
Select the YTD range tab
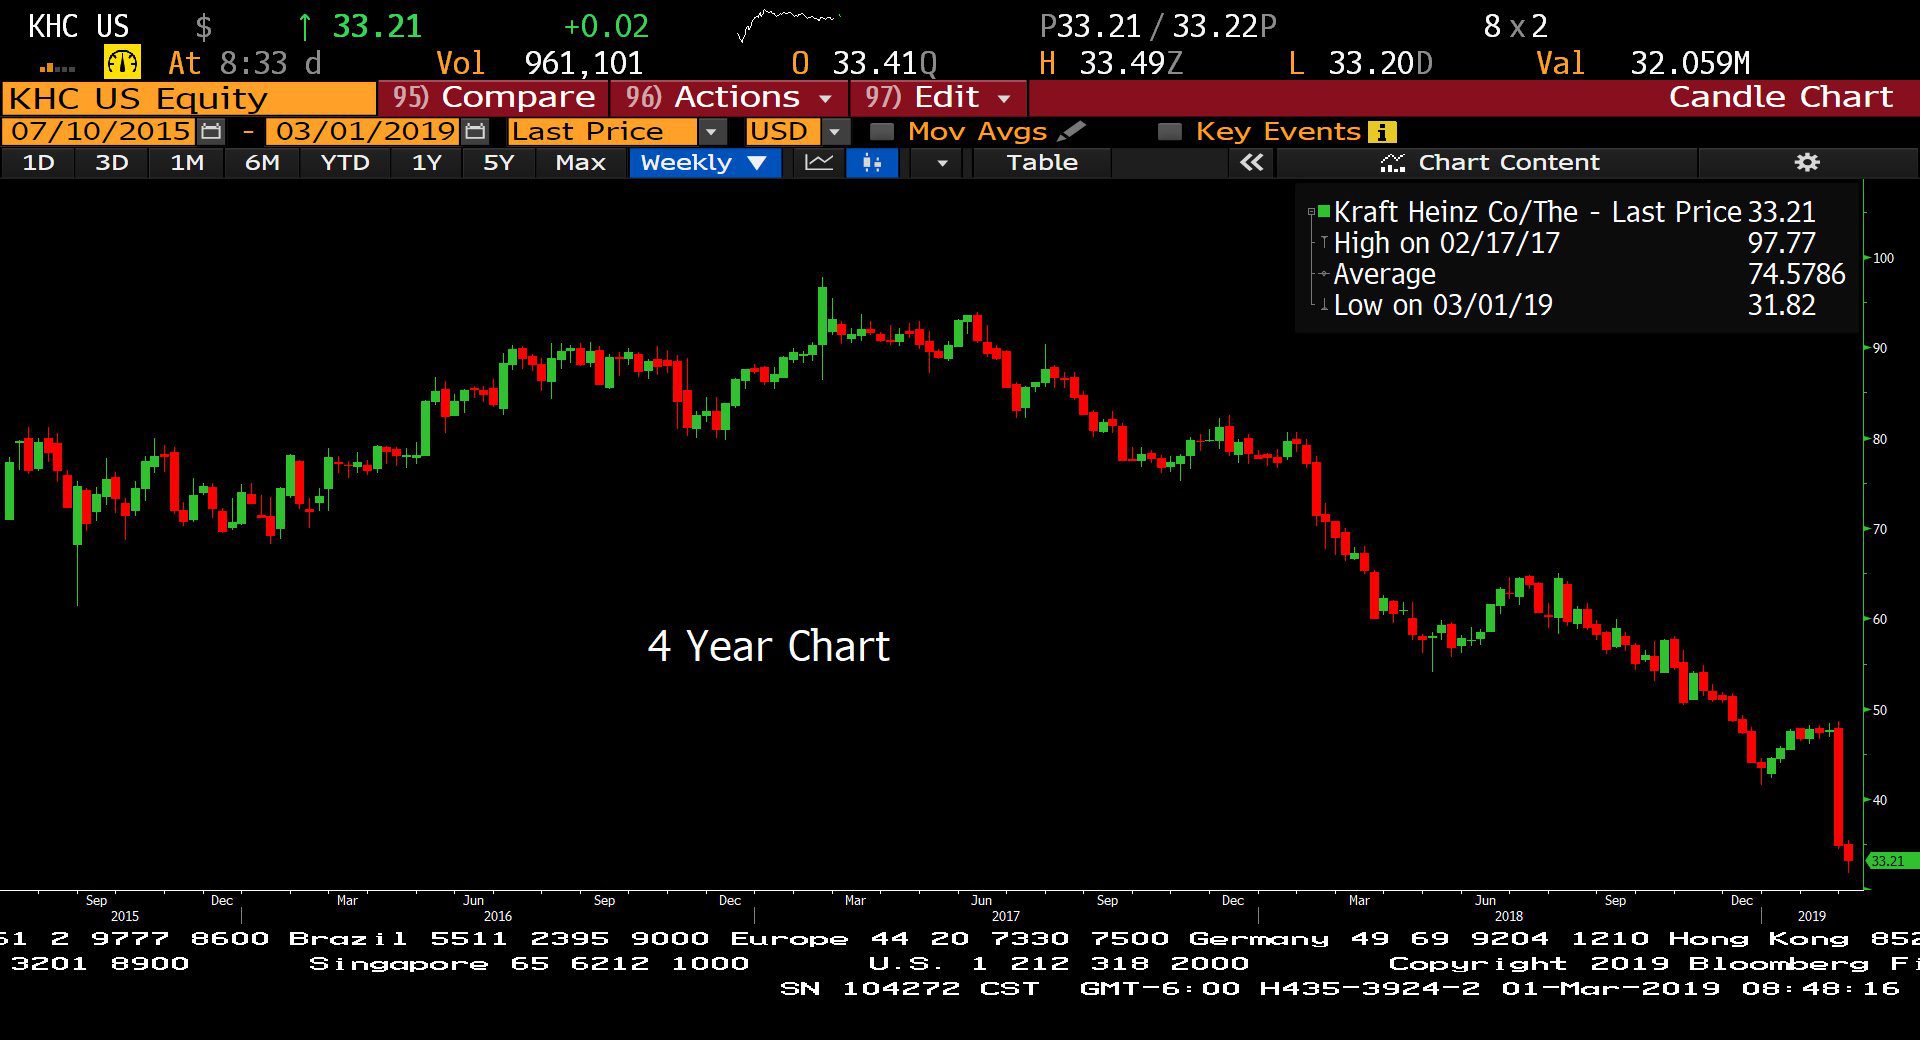(345, 163)
